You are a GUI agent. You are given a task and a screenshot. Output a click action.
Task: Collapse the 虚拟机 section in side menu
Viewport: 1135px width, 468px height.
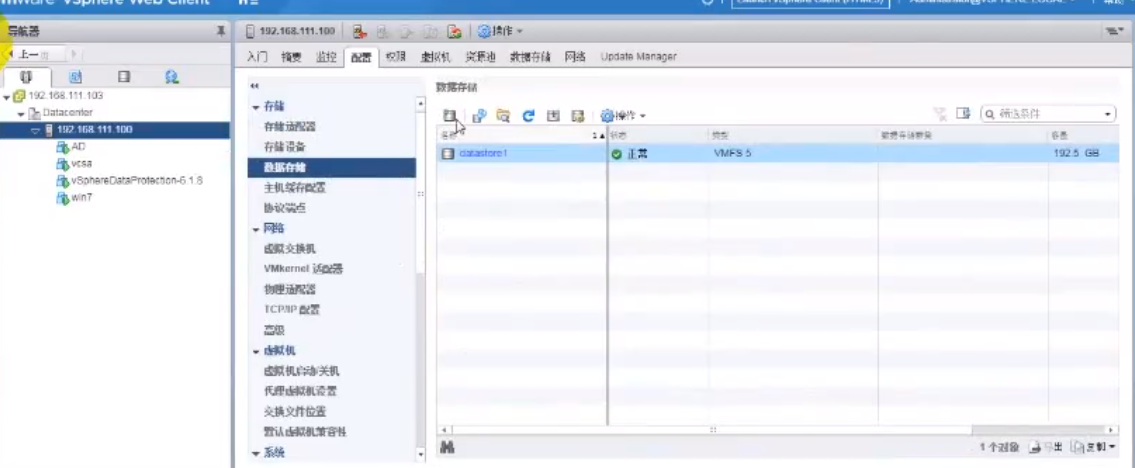256,352
